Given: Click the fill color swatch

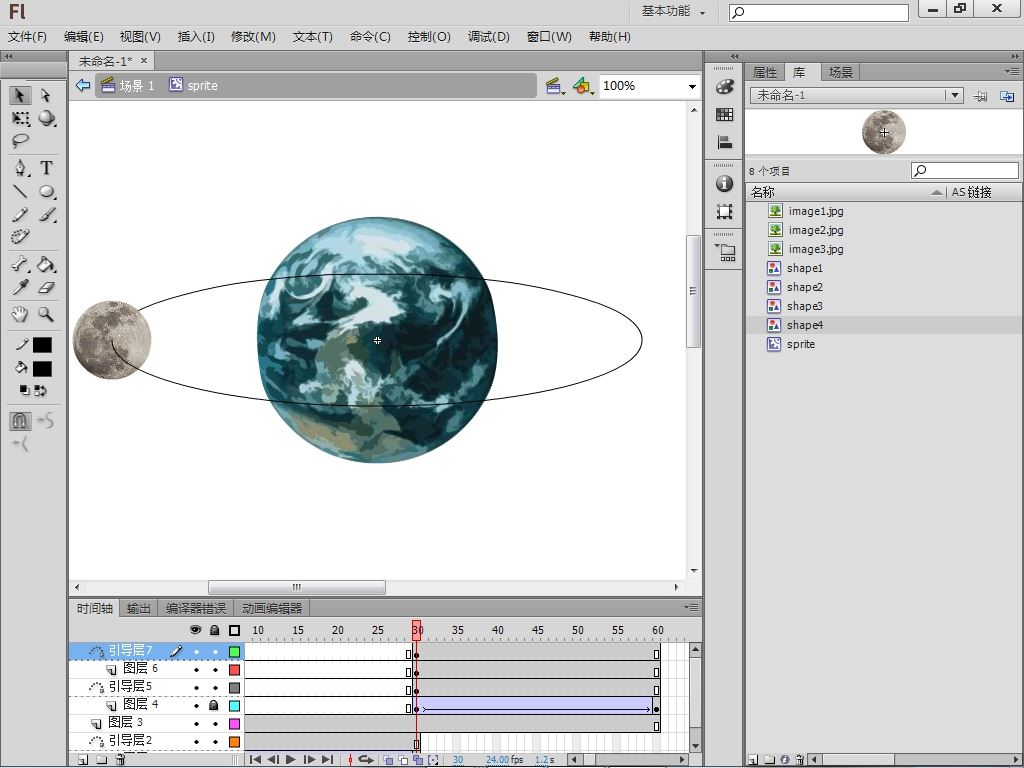Looking at the screenshot, I should click(x=42, y=368).
